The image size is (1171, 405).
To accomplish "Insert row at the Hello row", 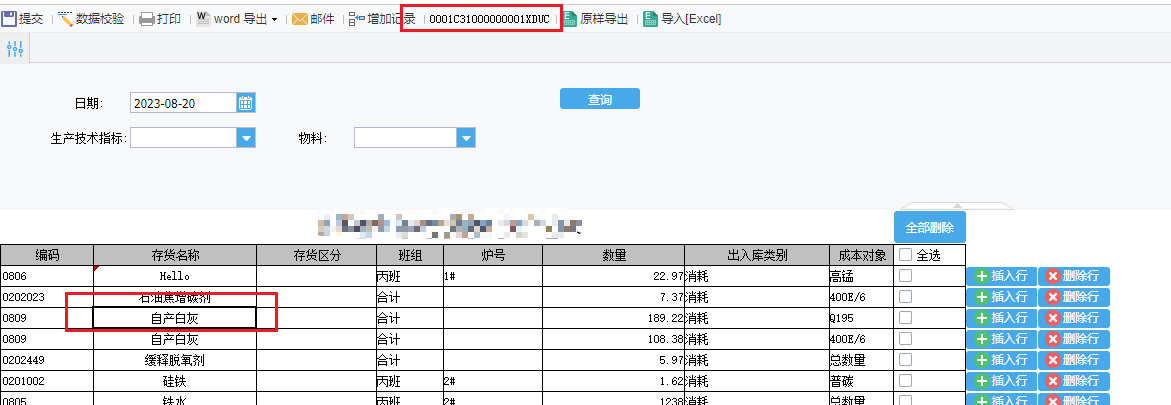I will tap(1001, 276).
